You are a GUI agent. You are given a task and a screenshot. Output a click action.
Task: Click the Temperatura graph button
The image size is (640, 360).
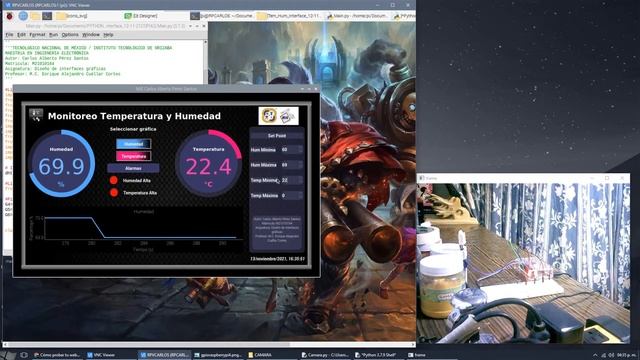(x=133, y=156)
